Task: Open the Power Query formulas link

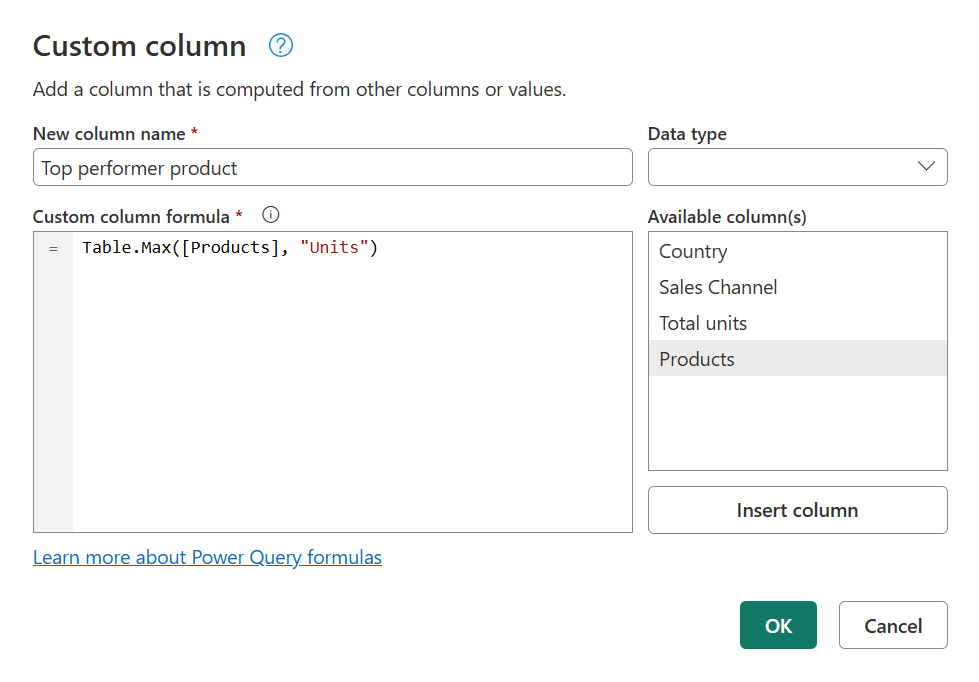Action: (x=207, y=557)
